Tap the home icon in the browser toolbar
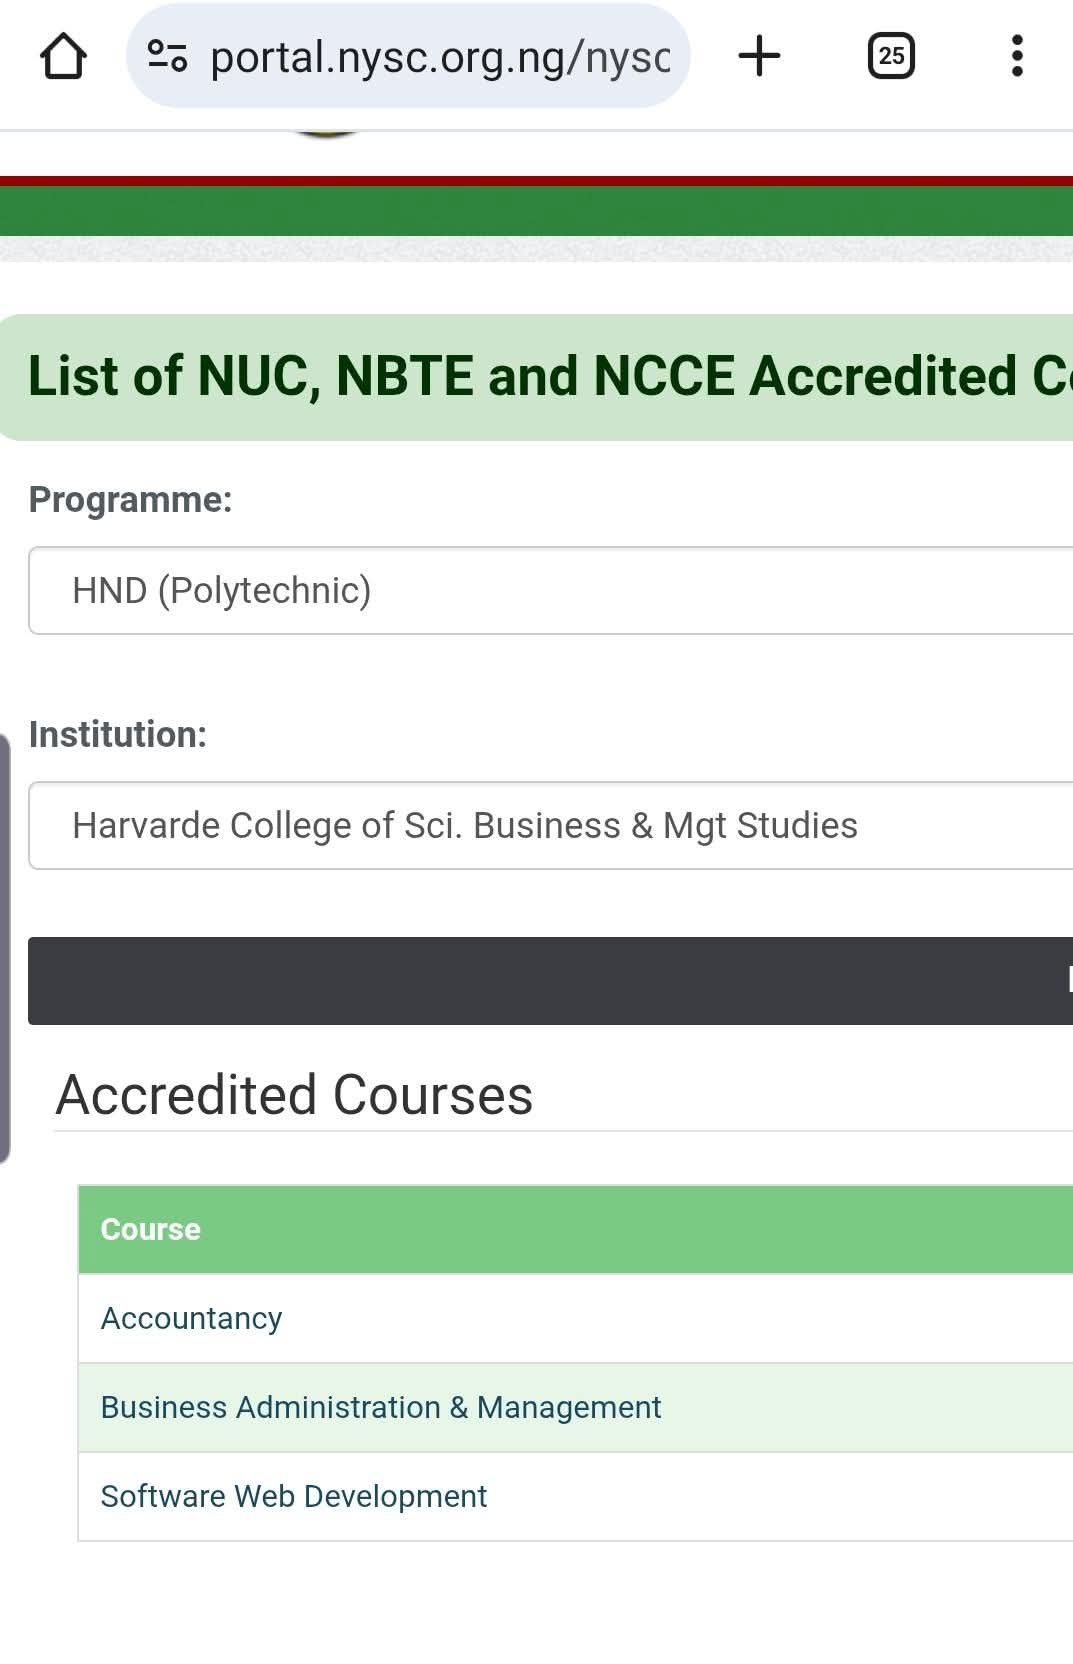The height and width of the screenshot is (1664, 1073). [x=64, y=55]
